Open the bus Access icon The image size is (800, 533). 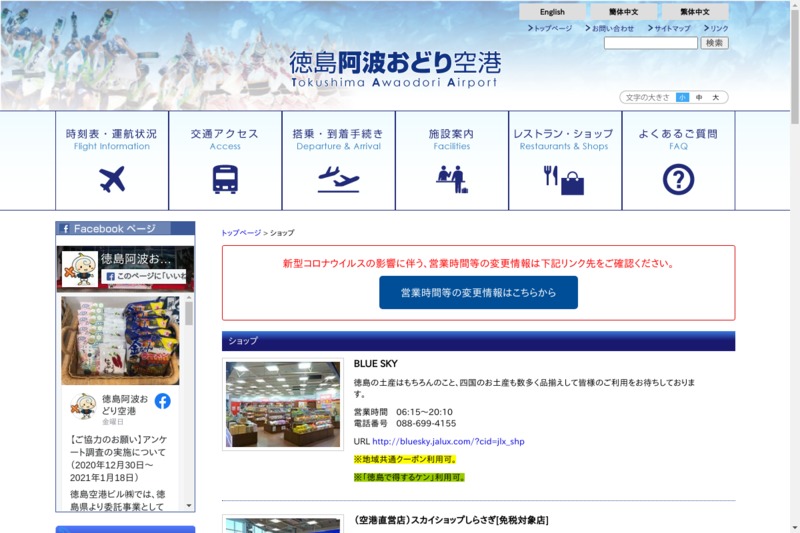point(225,180)
